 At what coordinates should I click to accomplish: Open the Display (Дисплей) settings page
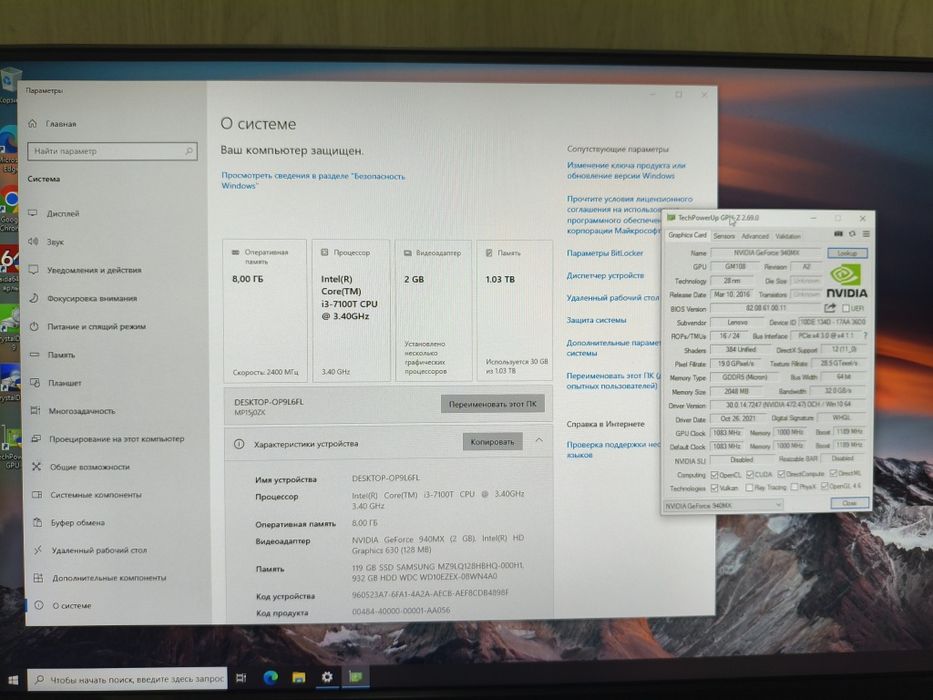(62, 213)
